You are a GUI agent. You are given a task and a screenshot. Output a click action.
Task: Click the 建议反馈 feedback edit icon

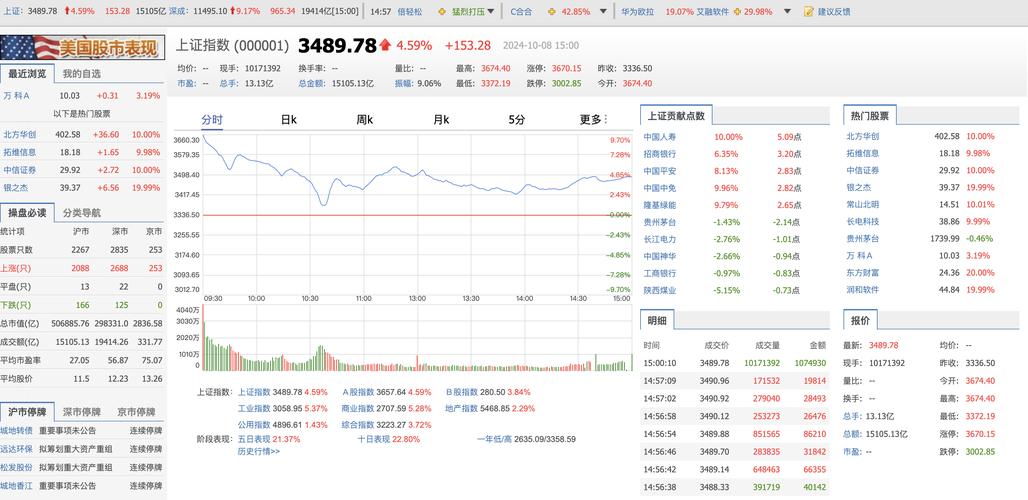pos(809,12)
